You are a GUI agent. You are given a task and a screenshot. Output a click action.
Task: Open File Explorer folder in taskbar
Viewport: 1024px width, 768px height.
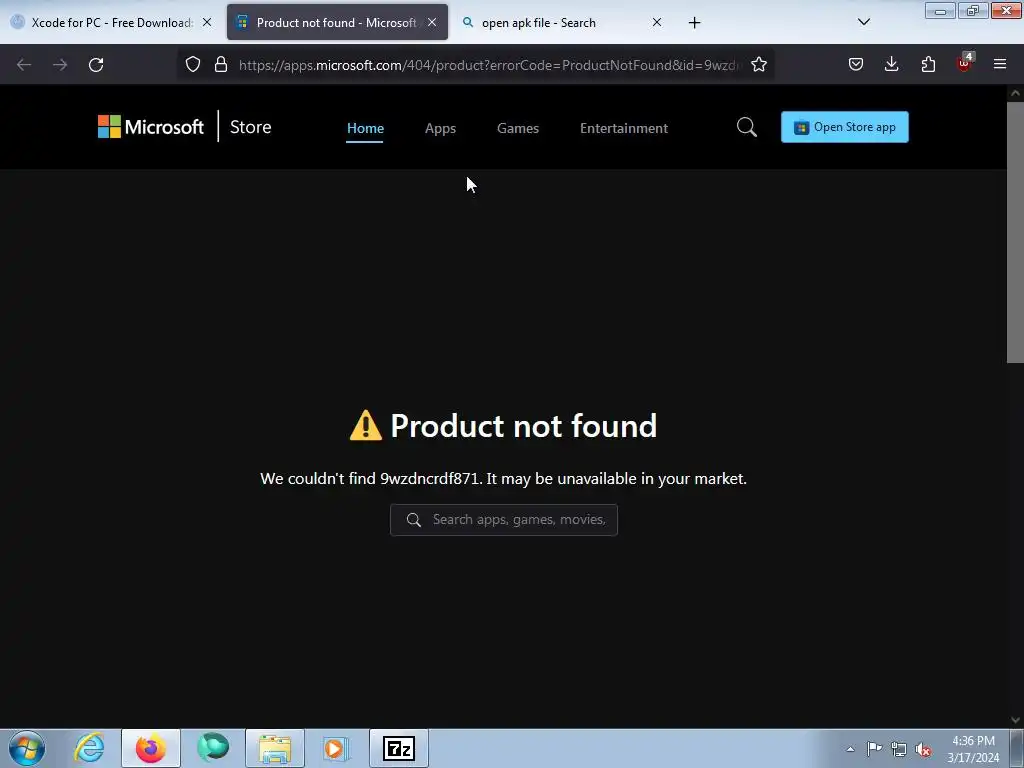pyautogui.click(x=275, y=748)
